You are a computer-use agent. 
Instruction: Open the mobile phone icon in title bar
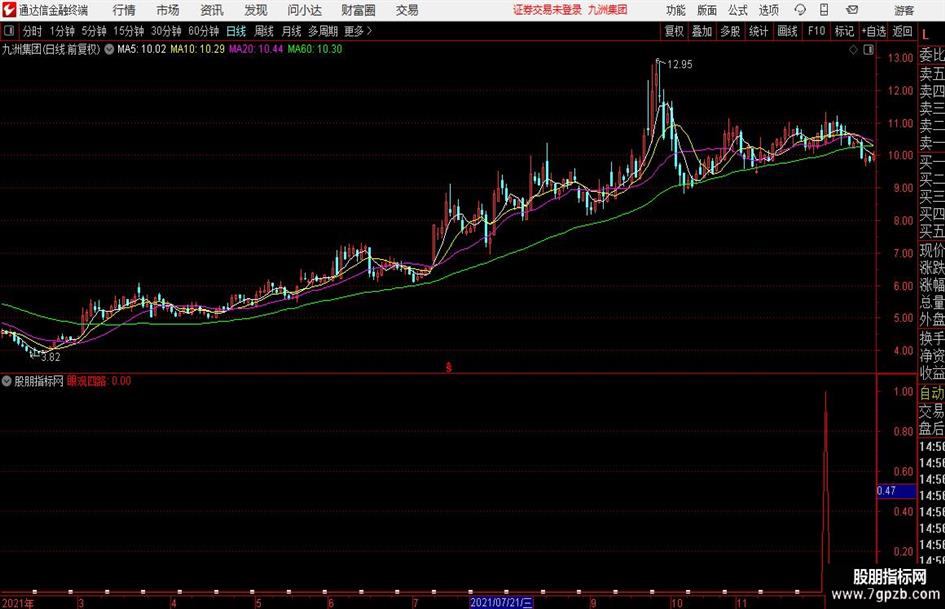click(824, 10)
